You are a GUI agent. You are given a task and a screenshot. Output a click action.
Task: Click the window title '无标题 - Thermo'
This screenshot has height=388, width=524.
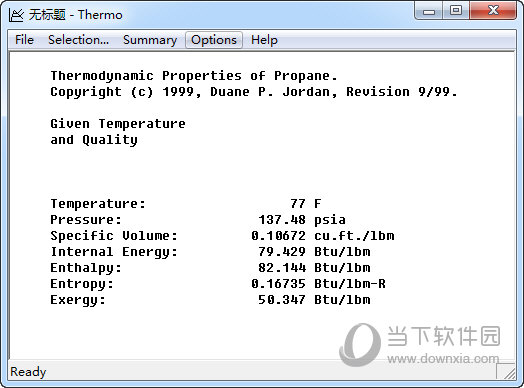pyautogui.click(x=76, y=15)
